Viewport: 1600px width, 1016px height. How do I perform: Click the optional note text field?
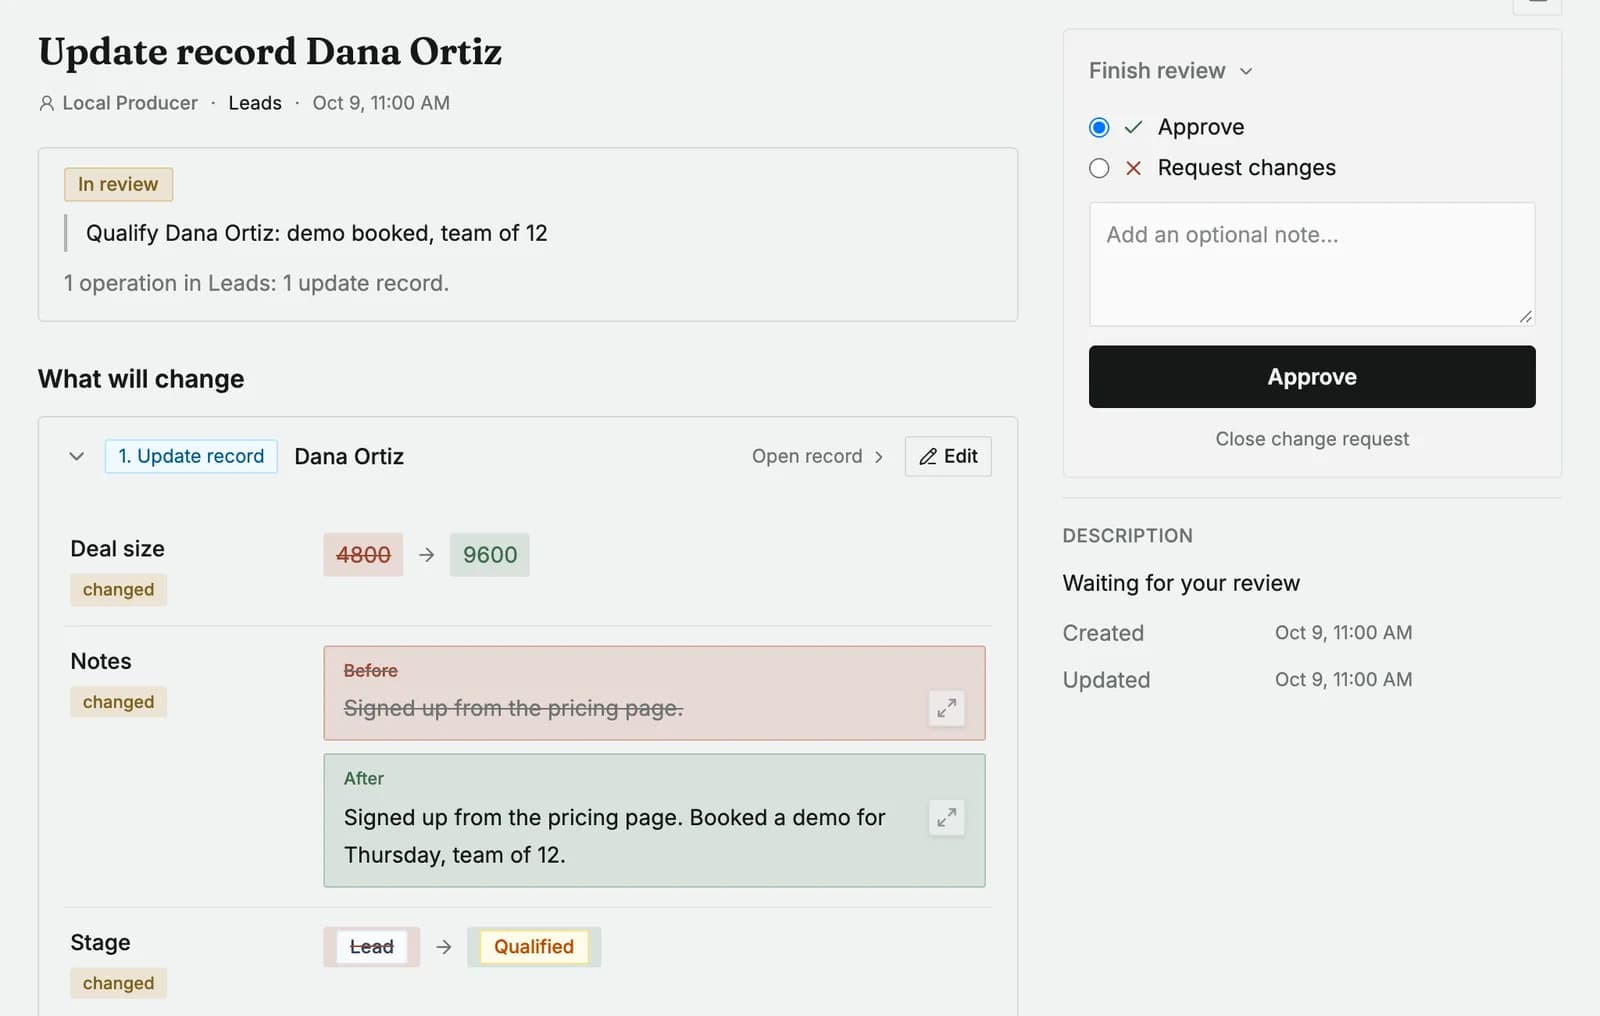1312,264
